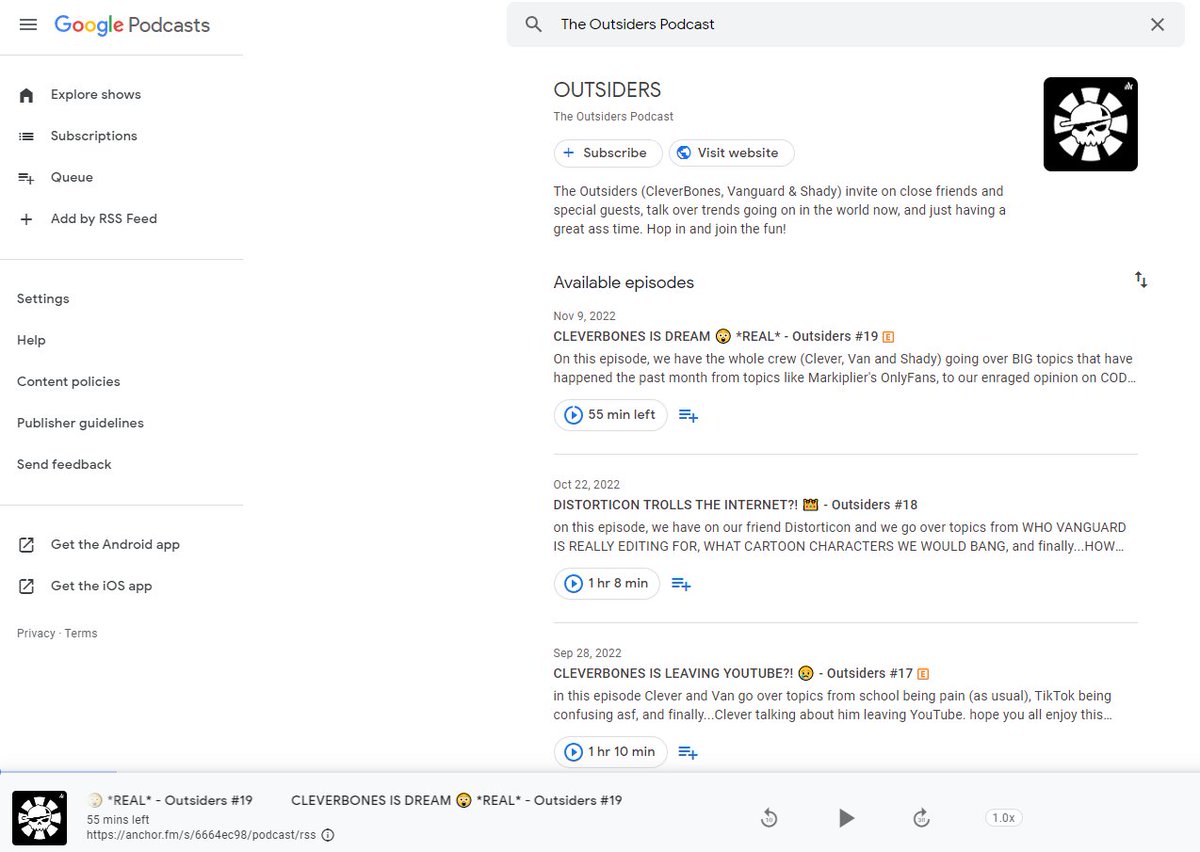The width and height of the screenshot is (1200, 852).
Task: Click the playback progress bar
Action: 600,772
